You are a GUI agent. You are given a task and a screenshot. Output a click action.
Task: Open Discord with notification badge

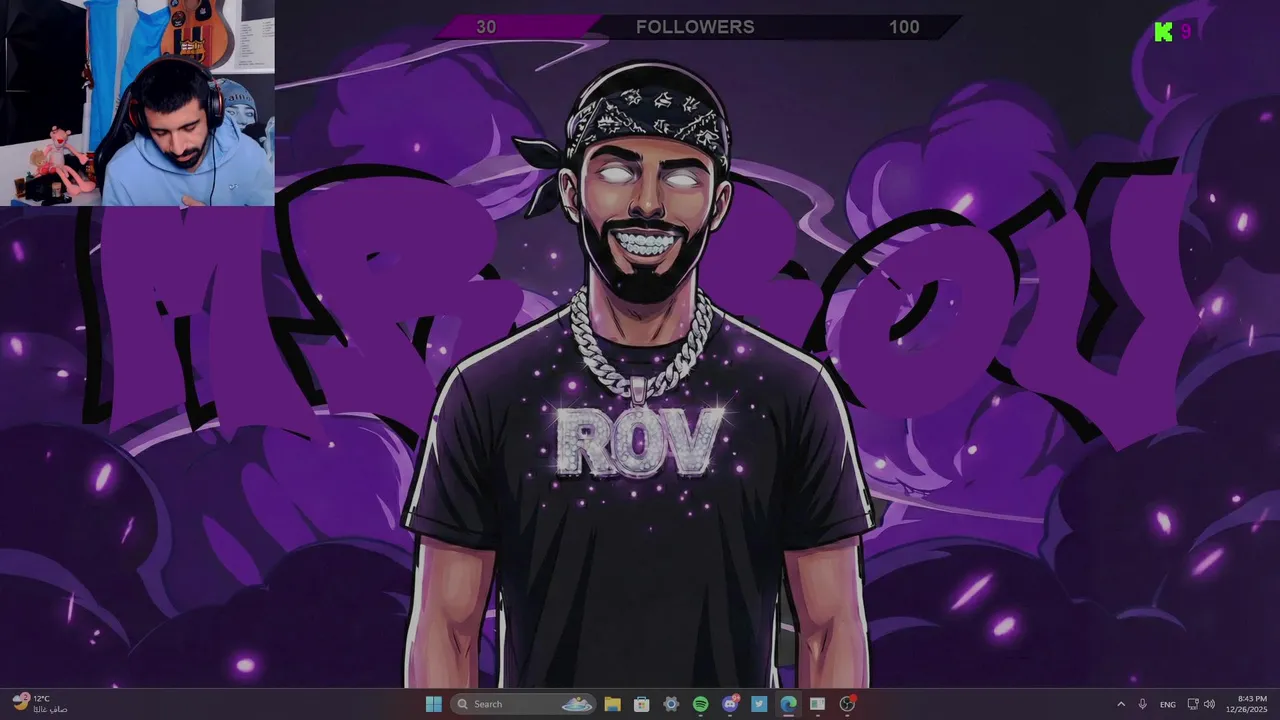[x=730, y=704]
